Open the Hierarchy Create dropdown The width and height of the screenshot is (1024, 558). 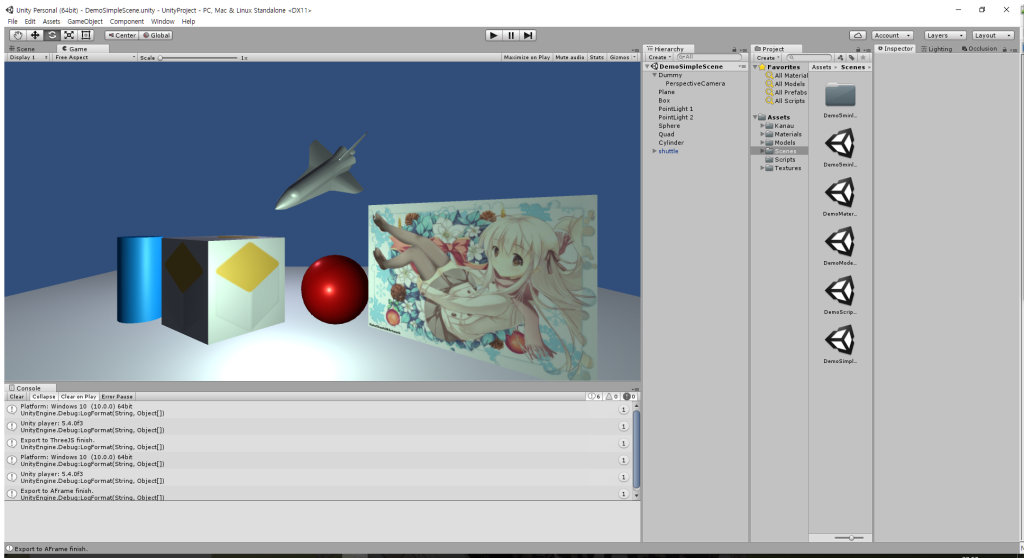[660, 57]
